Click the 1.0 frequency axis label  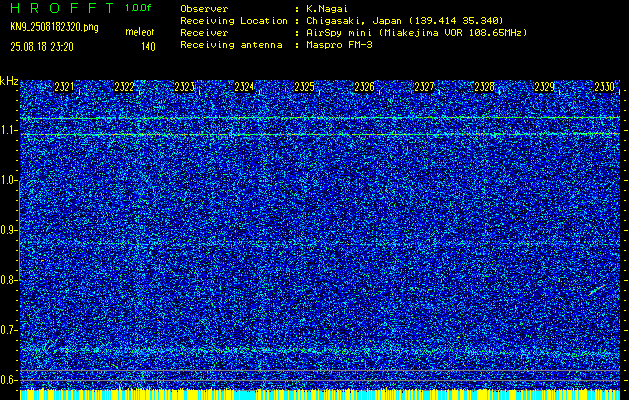click(8, 181)
